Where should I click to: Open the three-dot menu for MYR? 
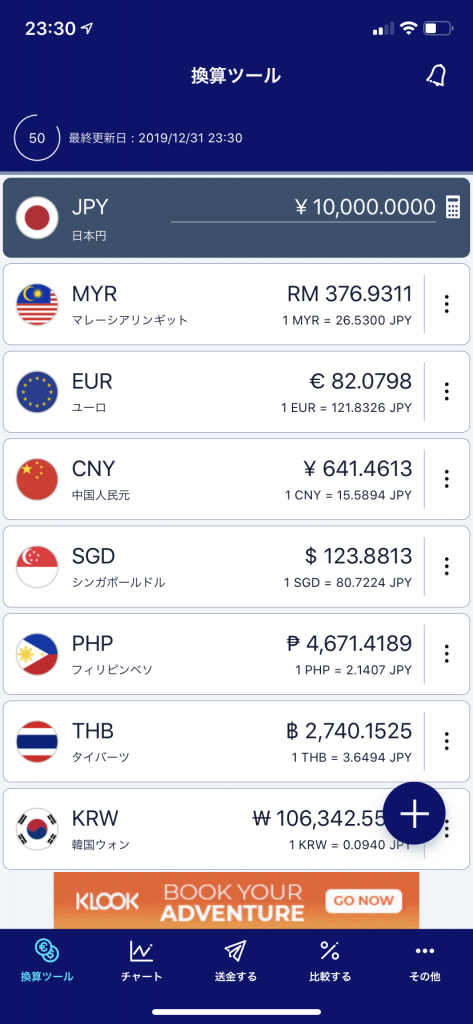447,304
